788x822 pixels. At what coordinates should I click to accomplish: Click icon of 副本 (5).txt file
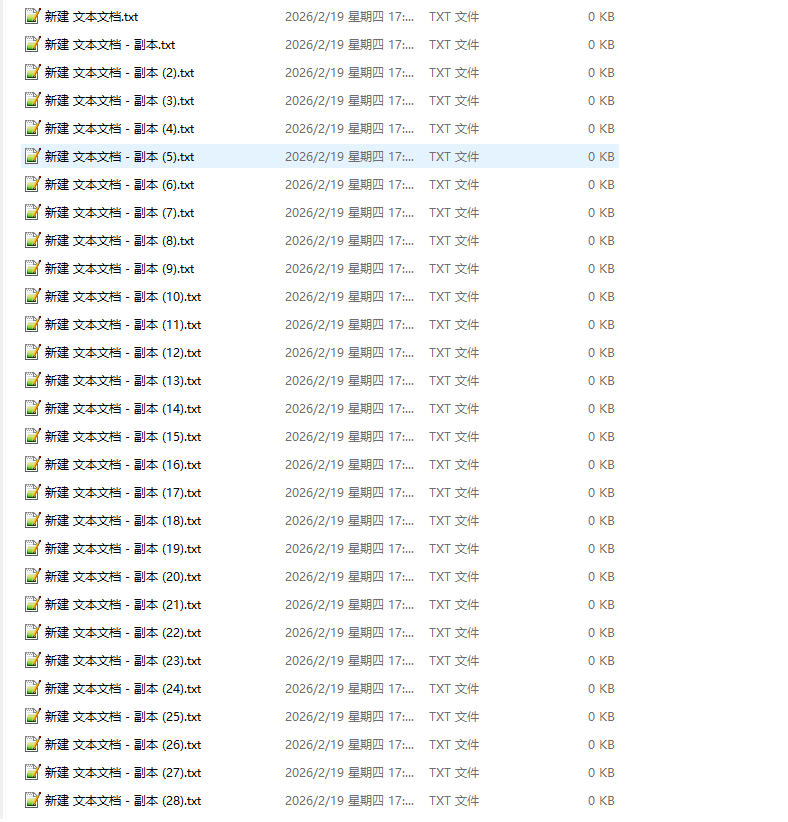33,156
